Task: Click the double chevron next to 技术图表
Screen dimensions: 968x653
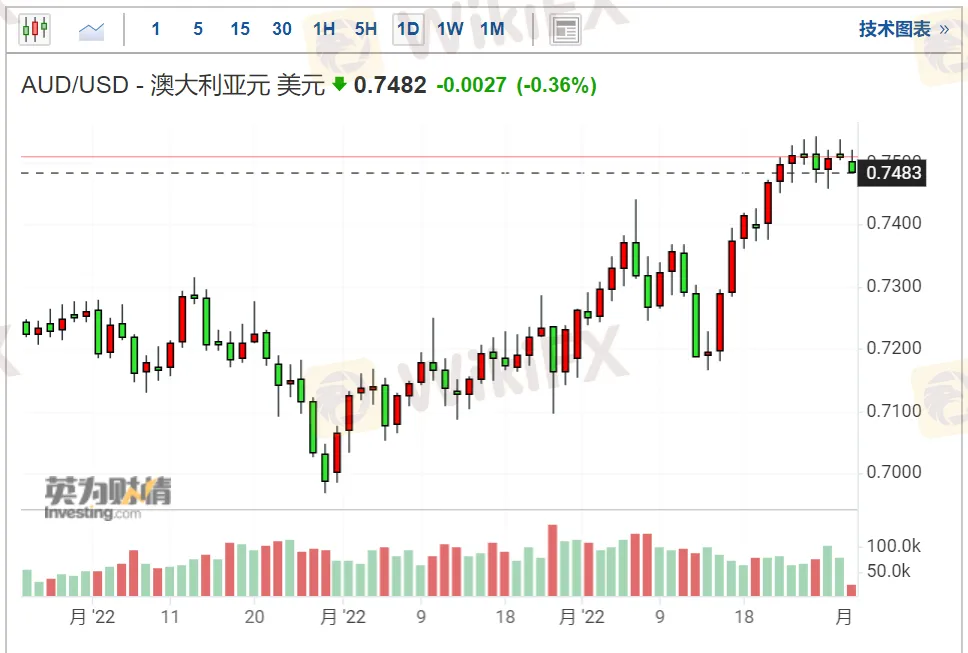Action: point(943,29)
